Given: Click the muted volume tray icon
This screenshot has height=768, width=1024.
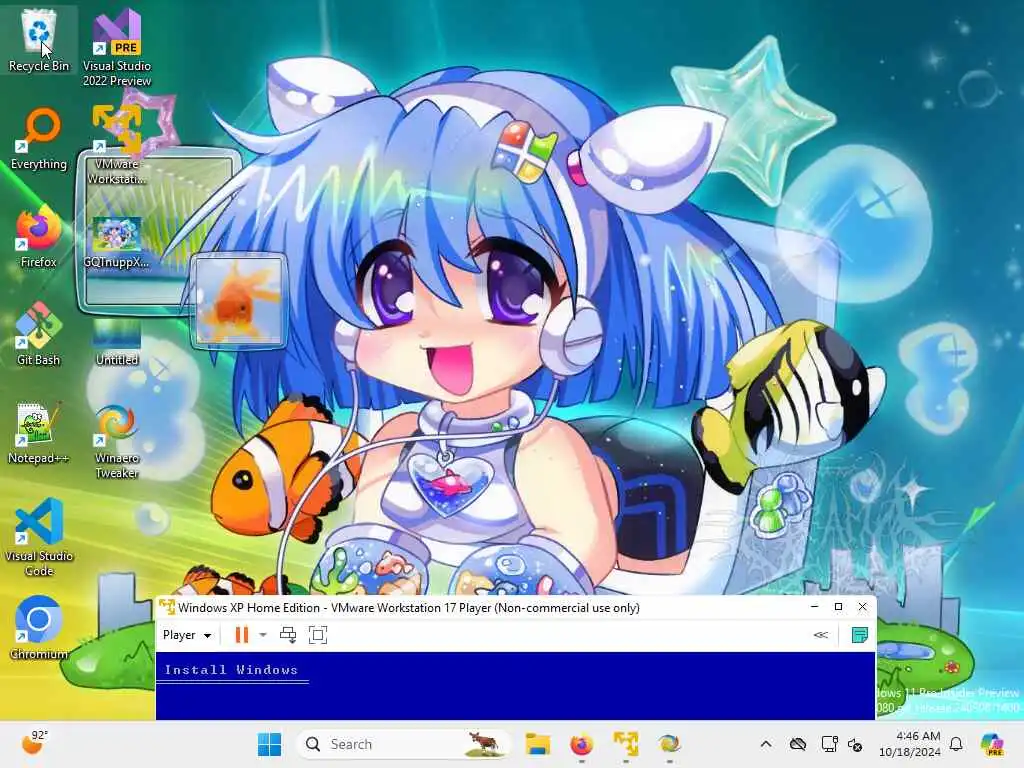Looking at the screenshot, I should tap(855, 744).
